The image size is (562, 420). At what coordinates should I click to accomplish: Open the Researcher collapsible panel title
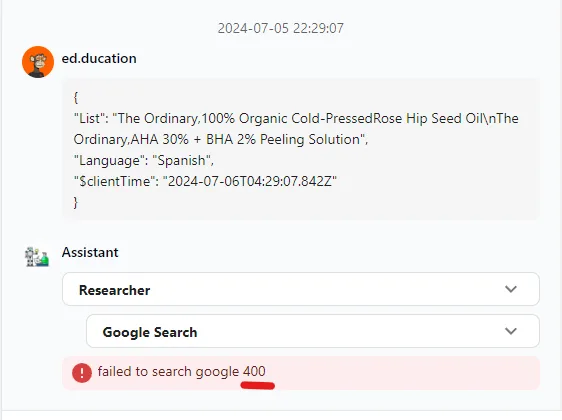[x=114, y=290]
